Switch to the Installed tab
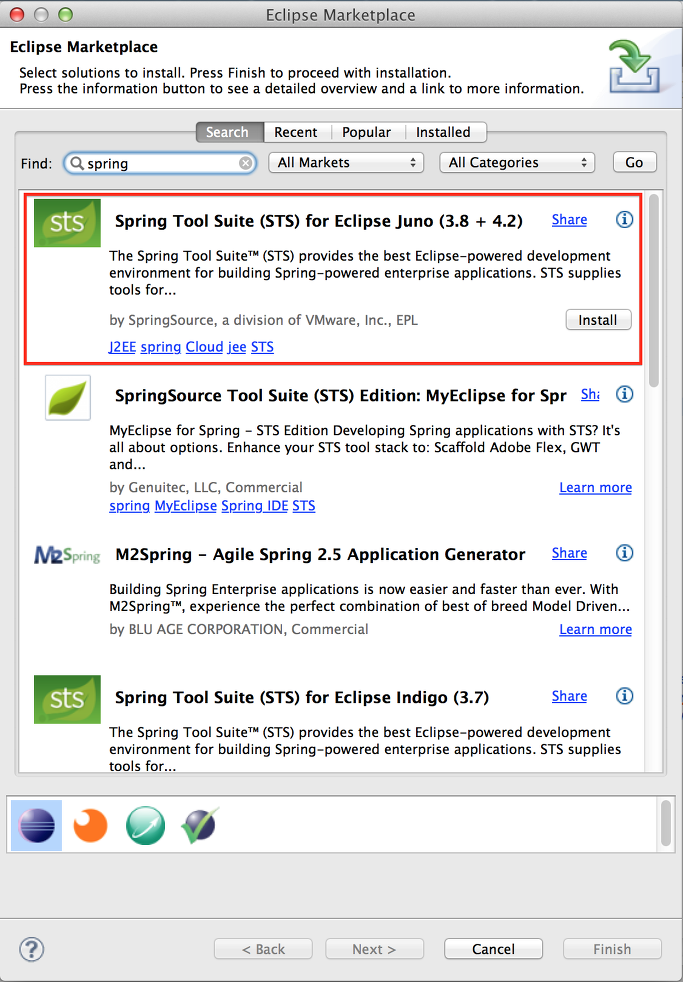Viewport: 683px width, 982px height. pyautogui.click(x=443, y=132)
